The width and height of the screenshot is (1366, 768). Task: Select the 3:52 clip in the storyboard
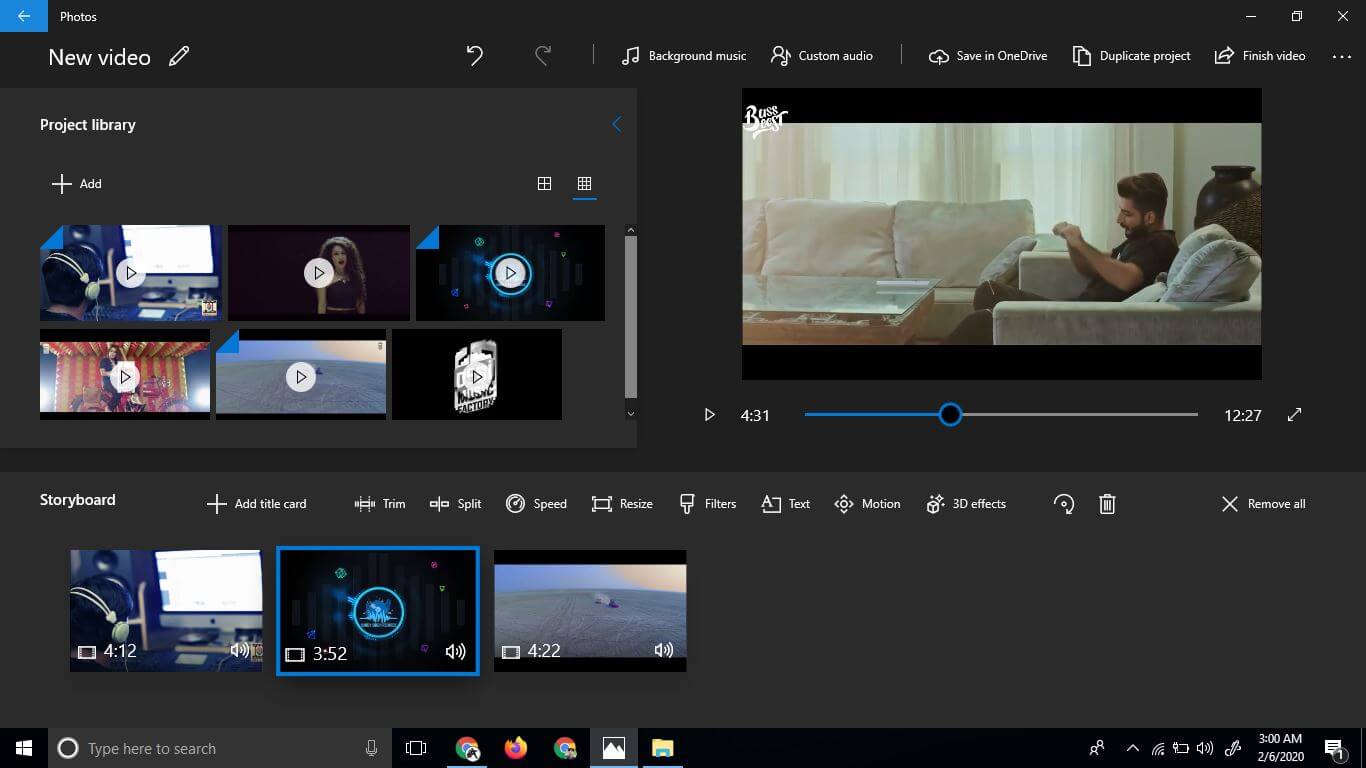[378, 610]
